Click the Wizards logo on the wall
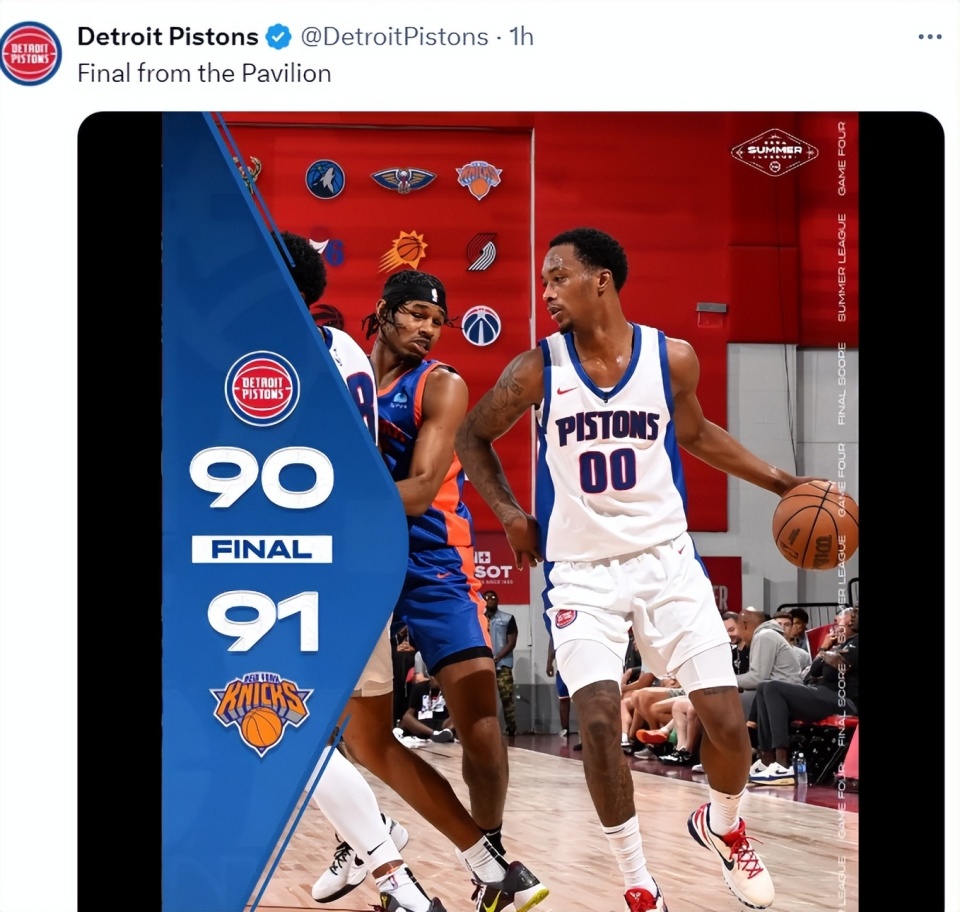960x912 pixels. click(481, 325)
